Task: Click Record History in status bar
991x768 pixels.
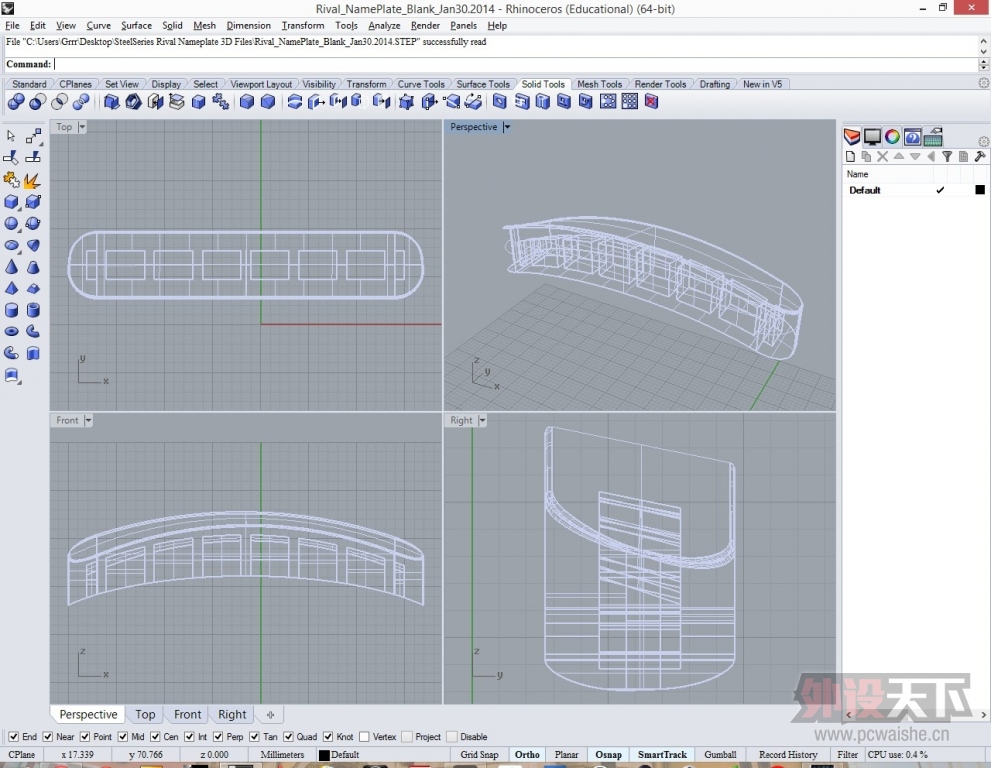Action: coord(787,754)
